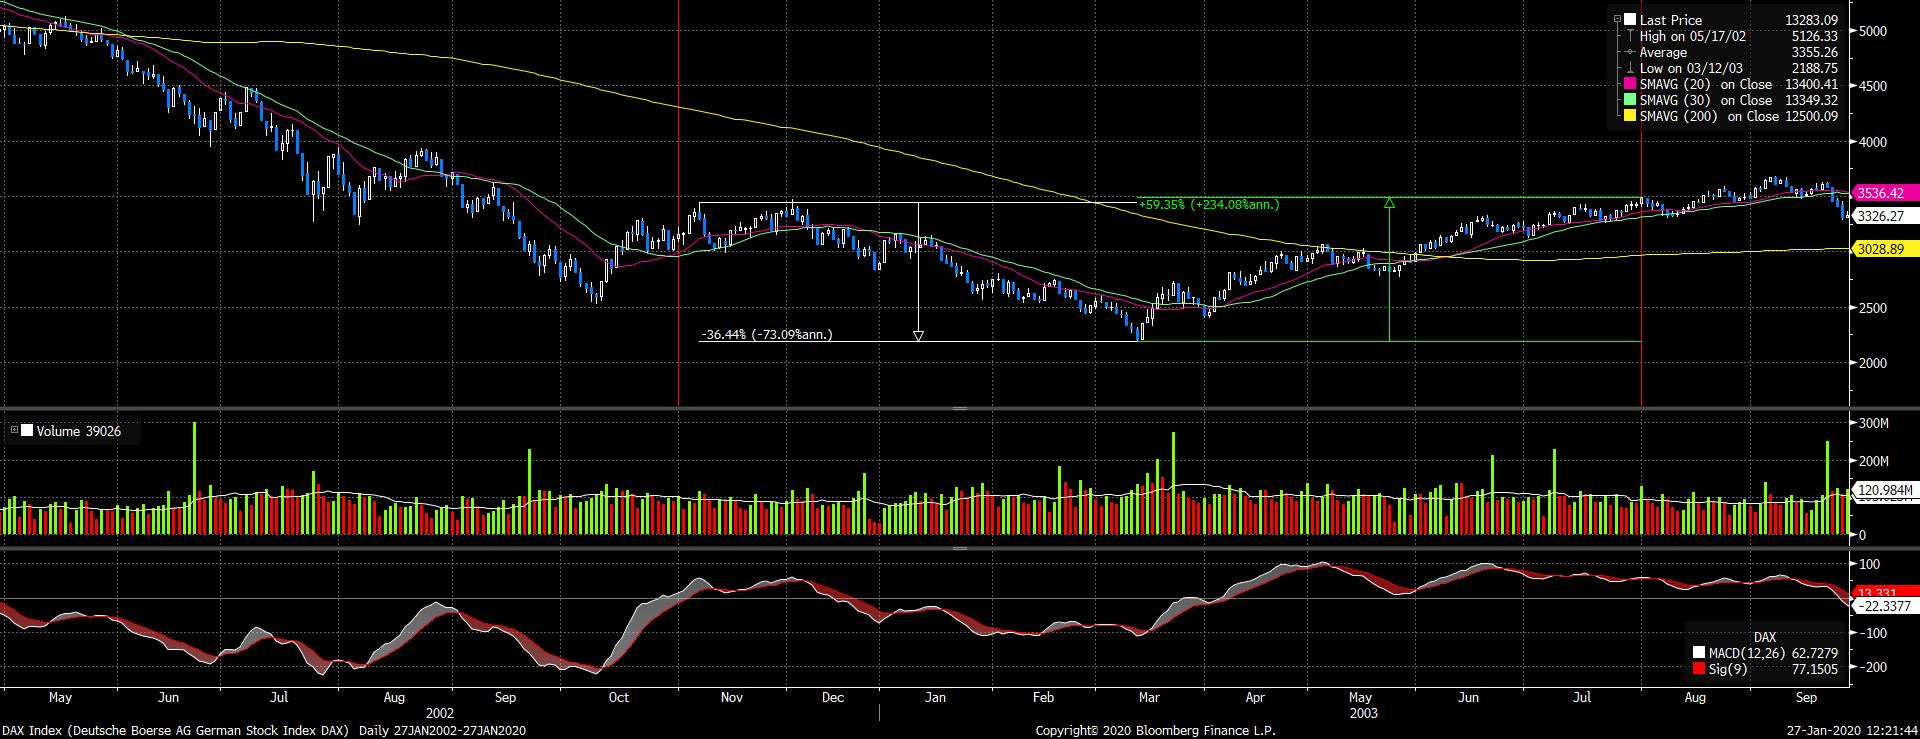
Task: Click the -22.3377 MACD axis tag
Action: (x=1884, y=606)
